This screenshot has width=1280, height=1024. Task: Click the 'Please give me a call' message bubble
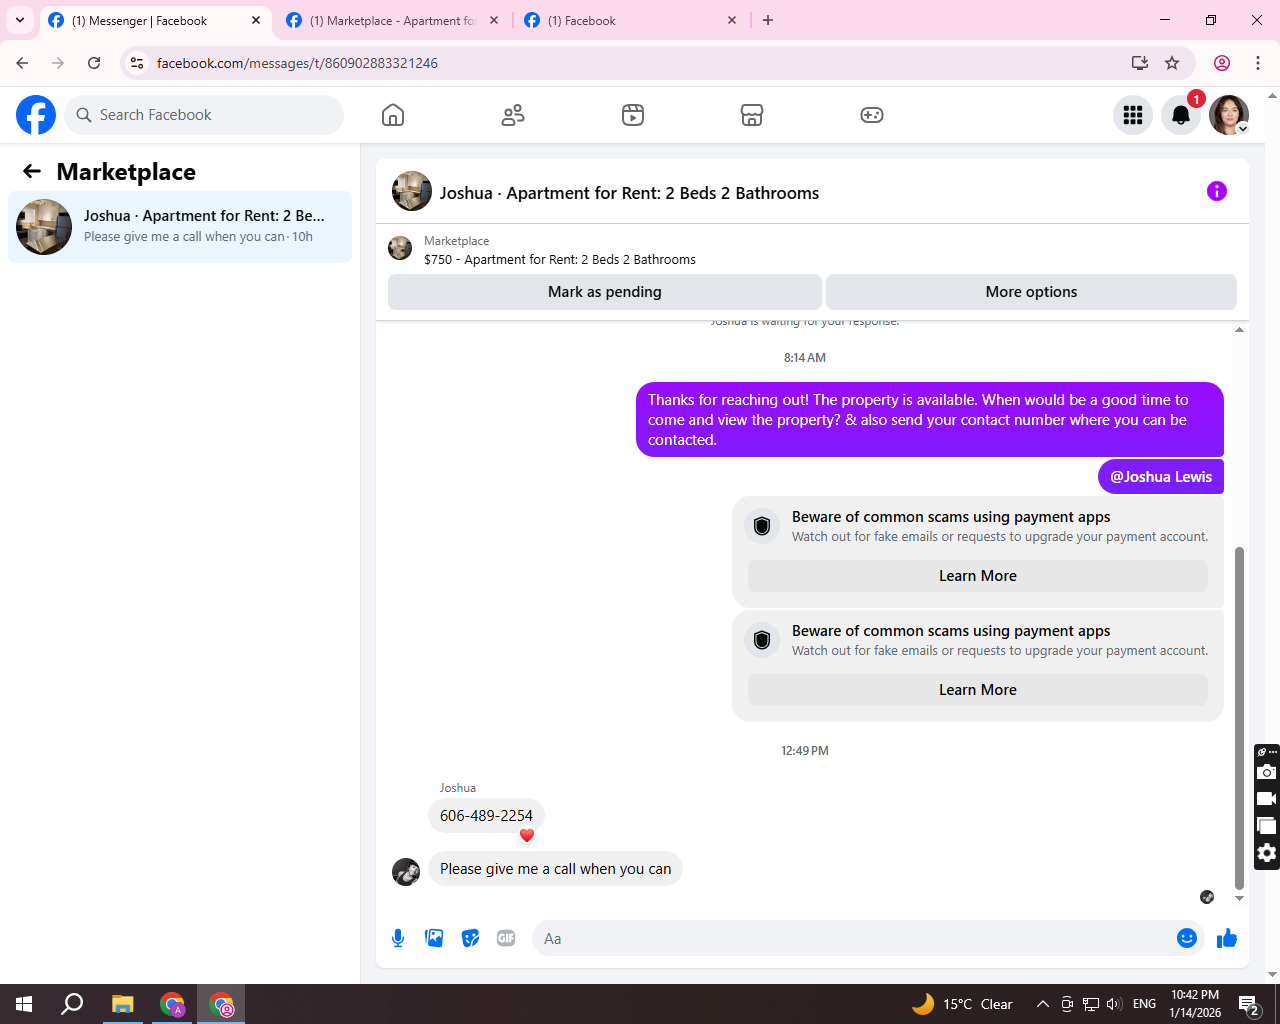[555, 869]
